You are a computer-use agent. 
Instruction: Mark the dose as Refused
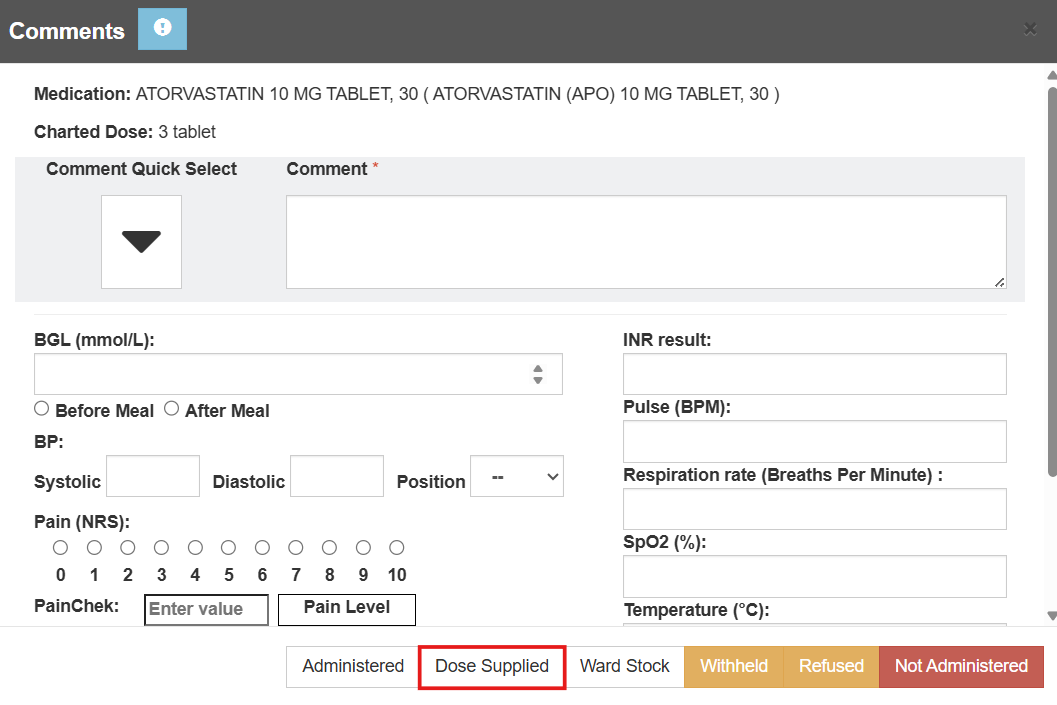coord(831,666)
